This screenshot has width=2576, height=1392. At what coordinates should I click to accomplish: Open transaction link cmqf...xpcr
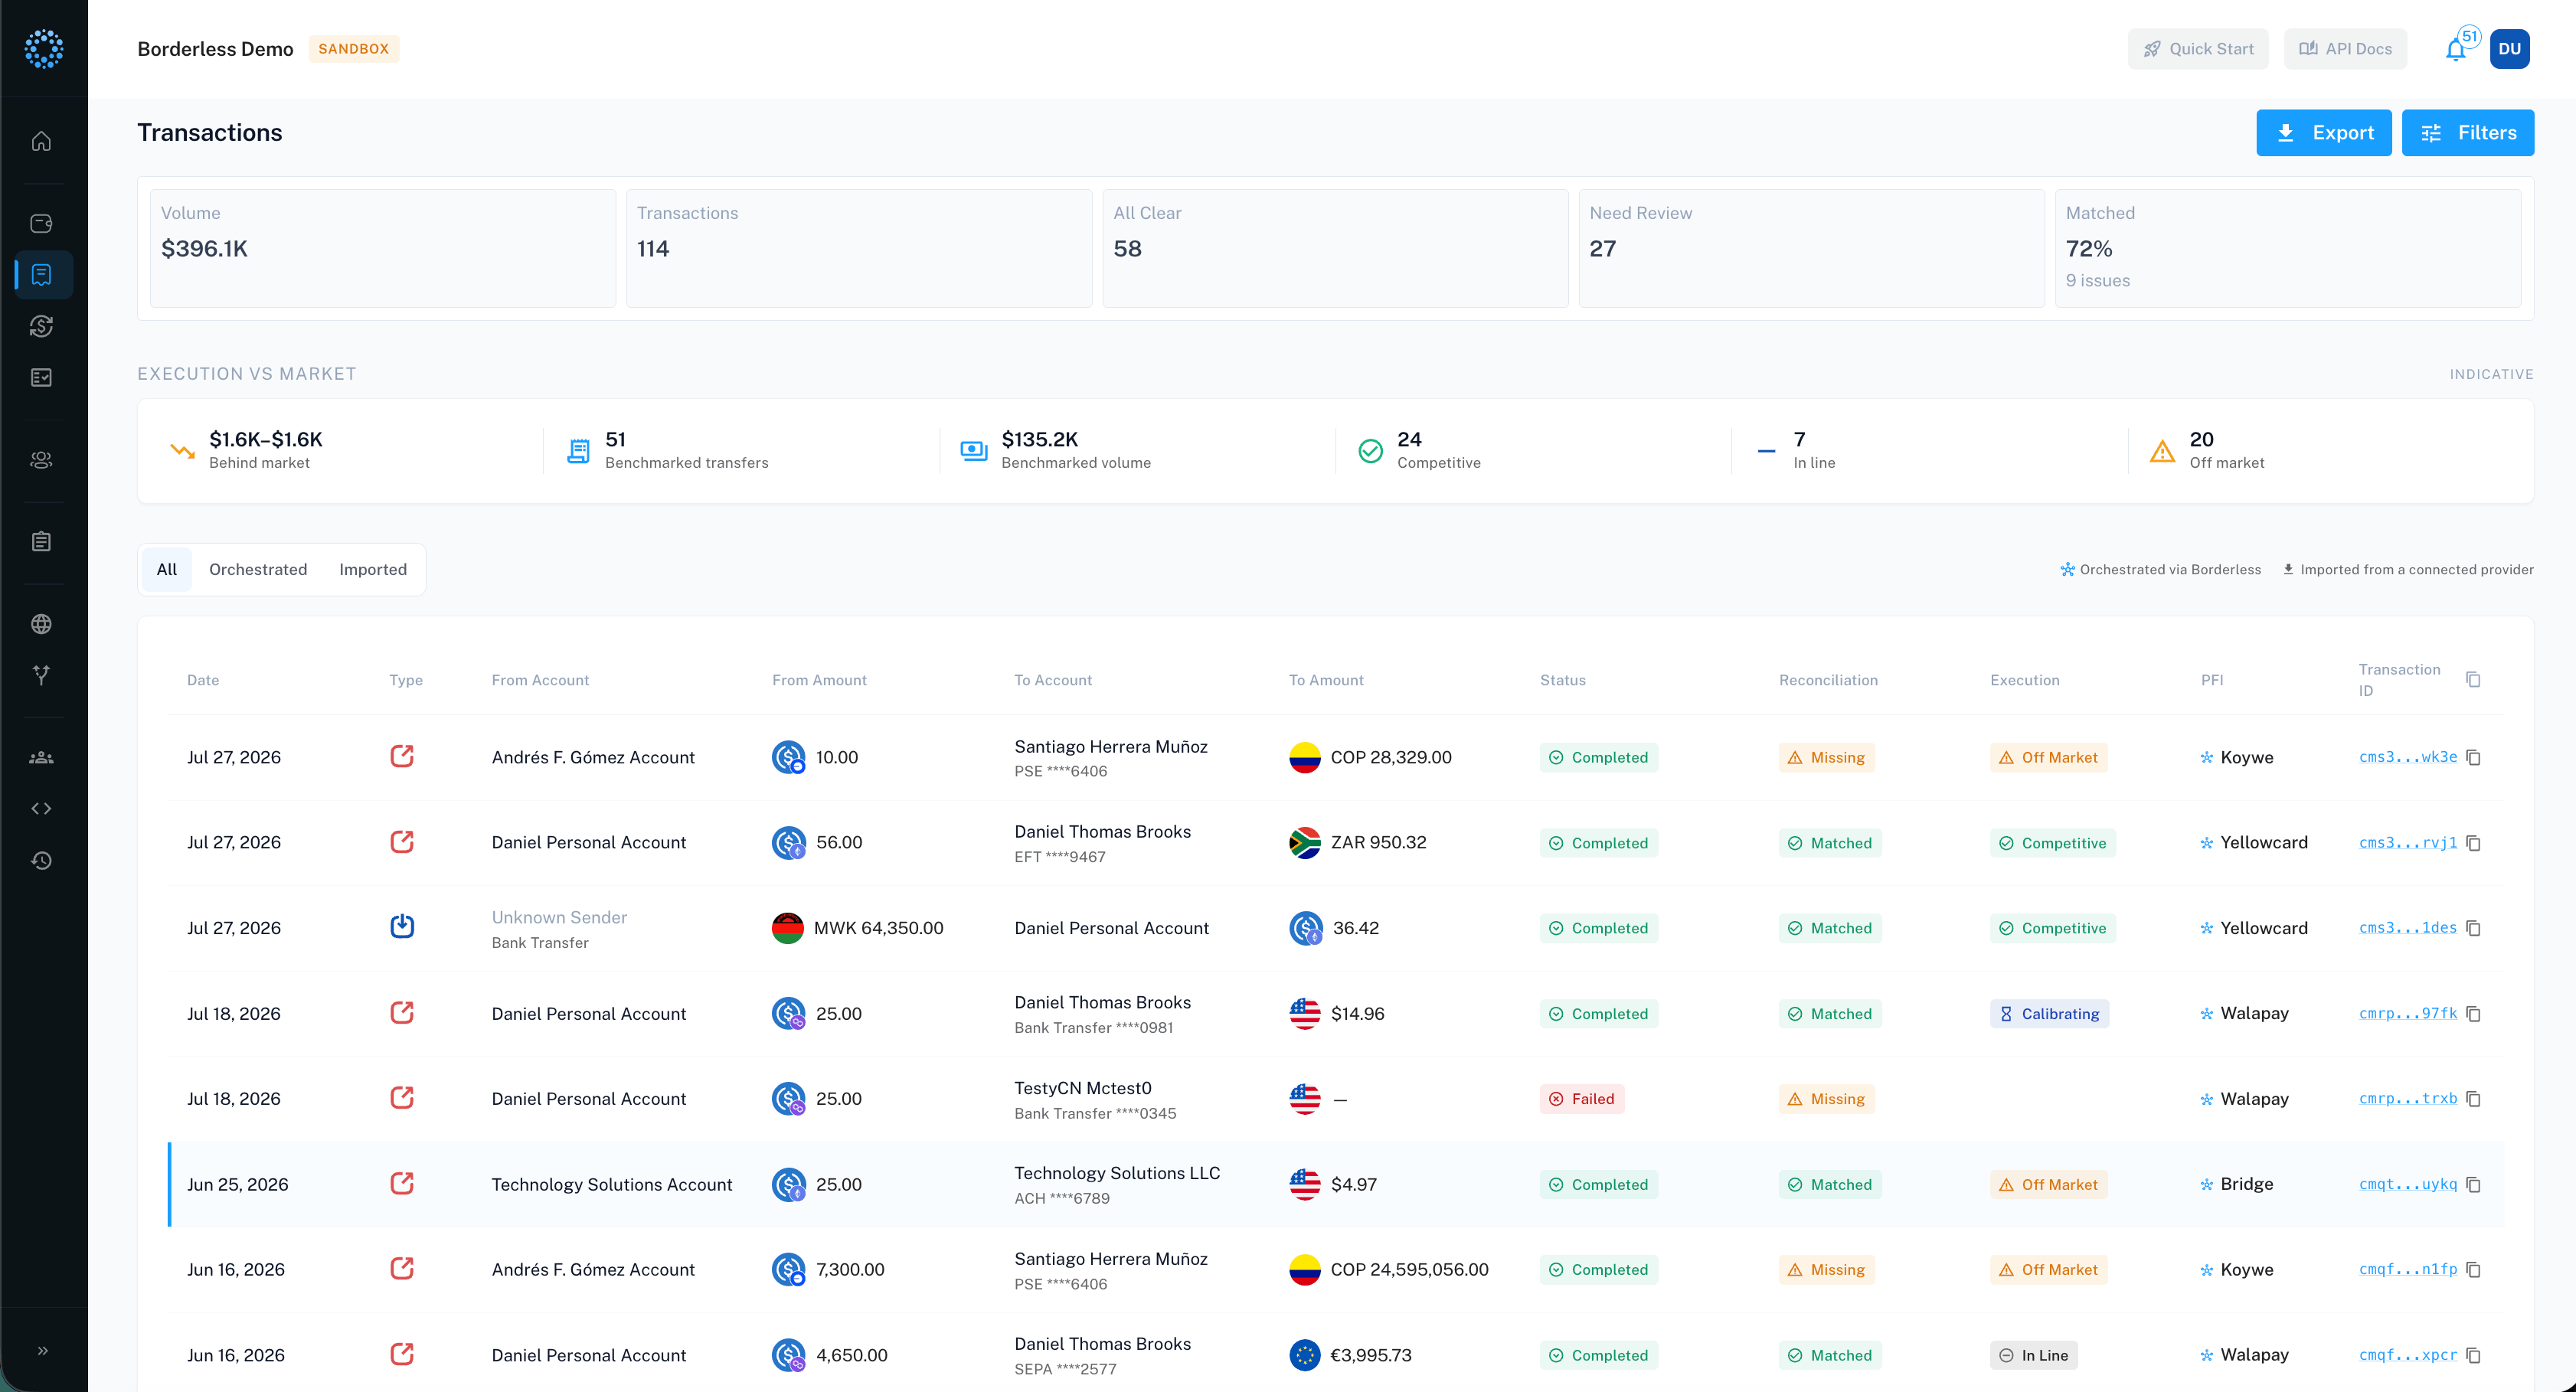pyautogui.click(x=2407, y=1355)
